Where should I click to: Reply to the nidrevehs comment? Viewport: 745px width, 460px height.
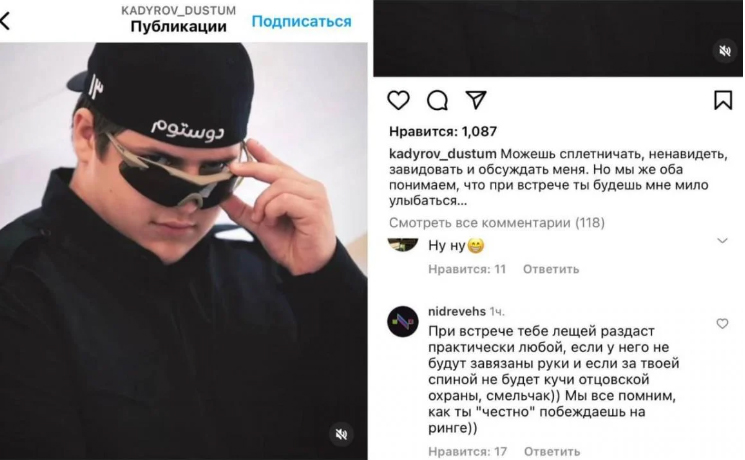(x=552, y=451)
